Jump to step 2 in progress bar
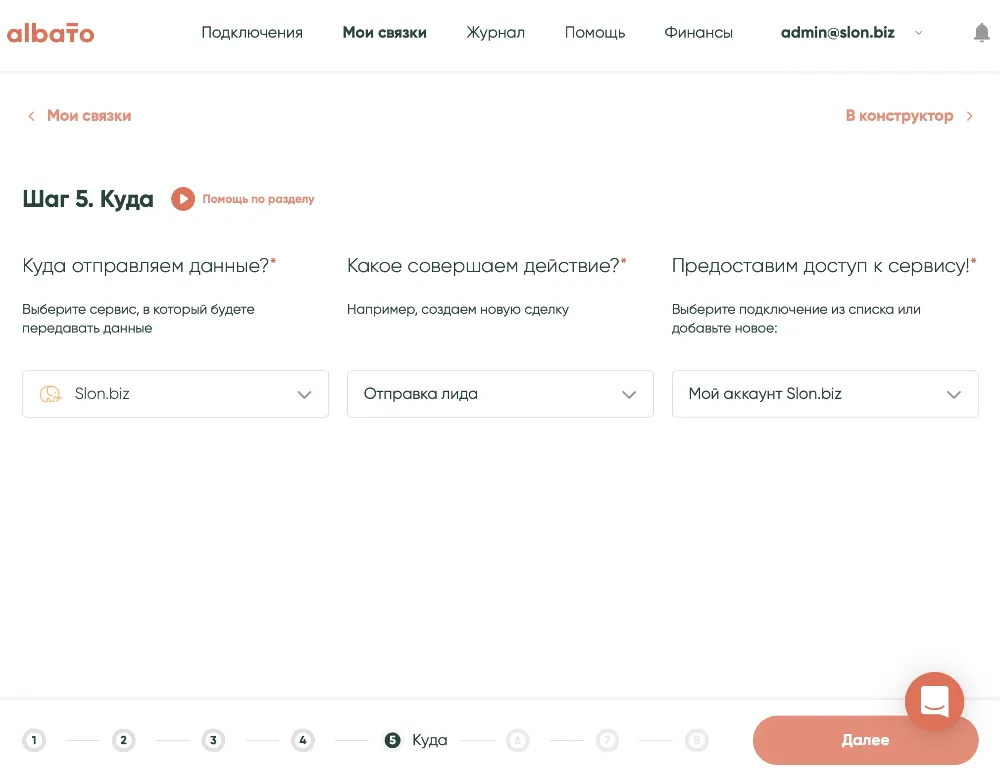 tap(124, 740)
